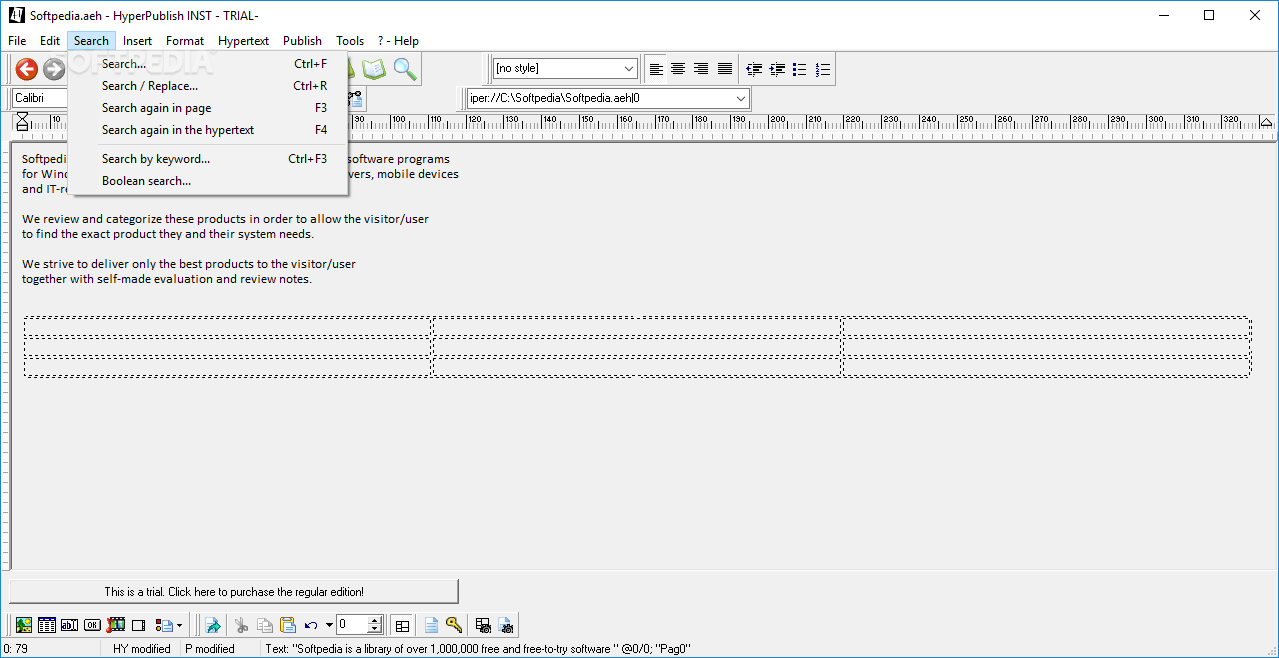The height and width of the screenshot is (658, 1279).
Task: Click the gray forward arrow icon
Action: (x=54, y=69)
